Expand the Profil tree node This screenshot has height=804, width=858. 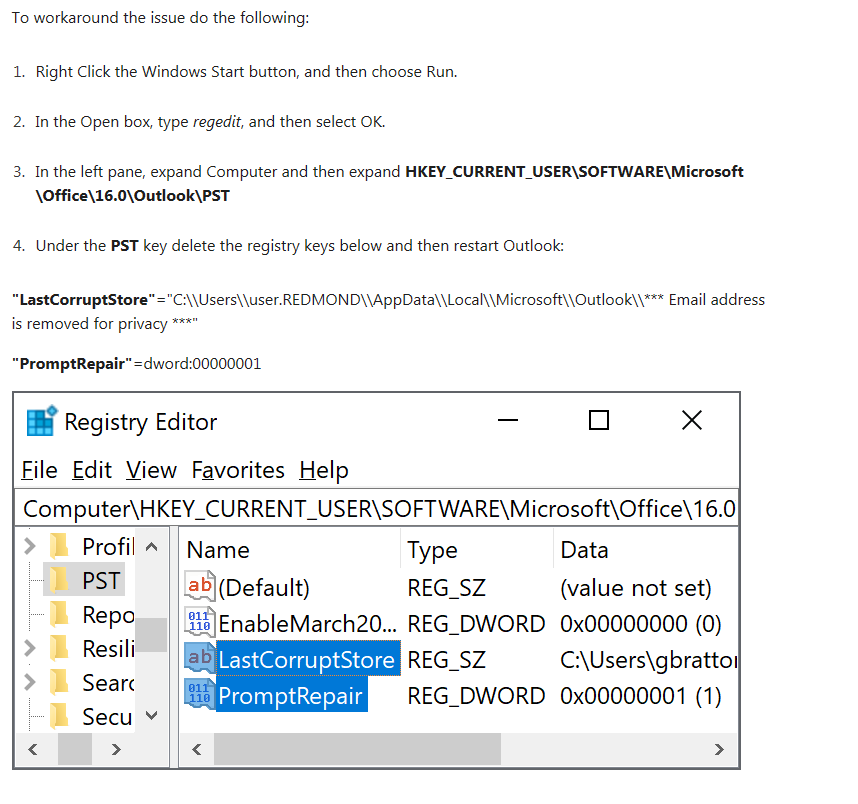click(30, 546)
